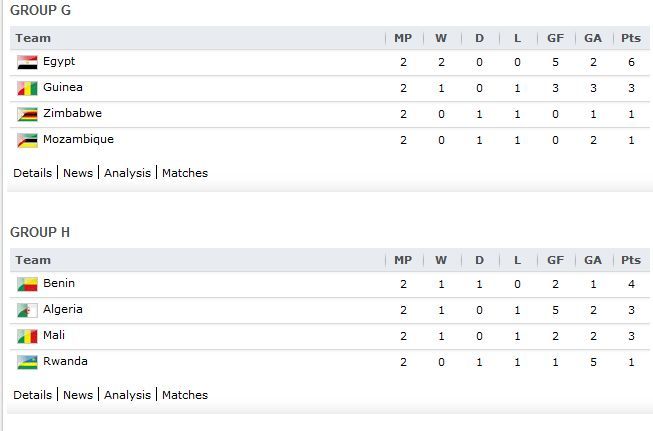Click the Guinea flag icon
This screenshot has width=653, height=431.
[x=27, y=88]
